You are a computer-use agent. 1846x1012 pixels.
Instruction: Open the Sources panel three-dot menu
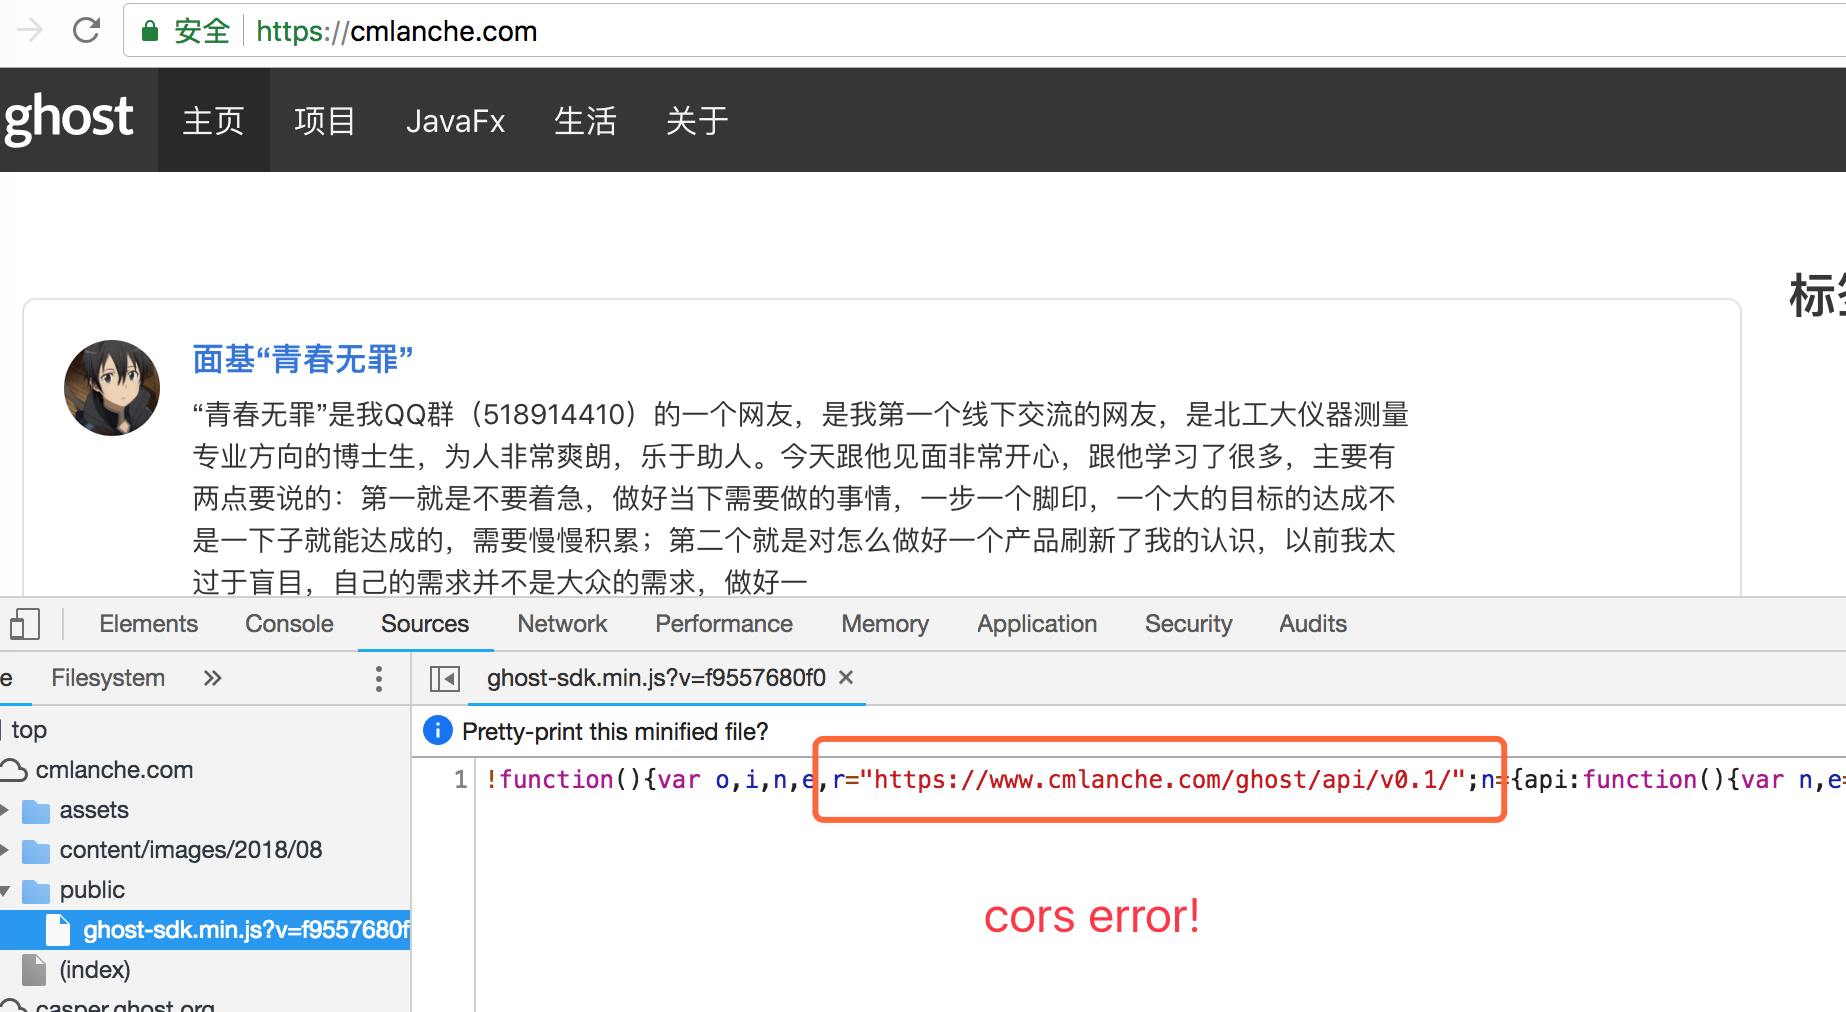pos(378,679)
